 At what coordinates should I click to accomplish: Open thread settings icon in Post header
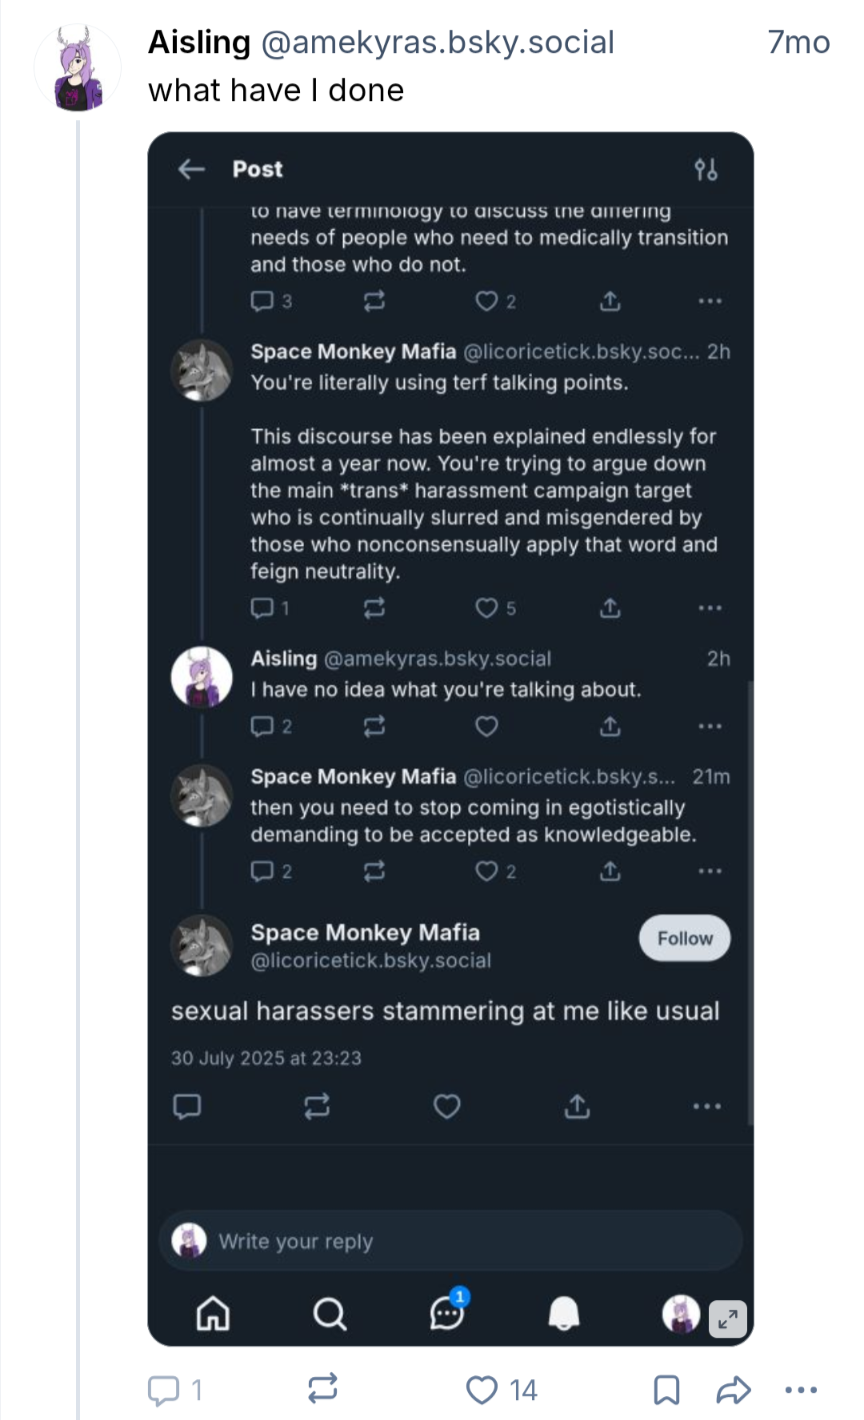706,169
